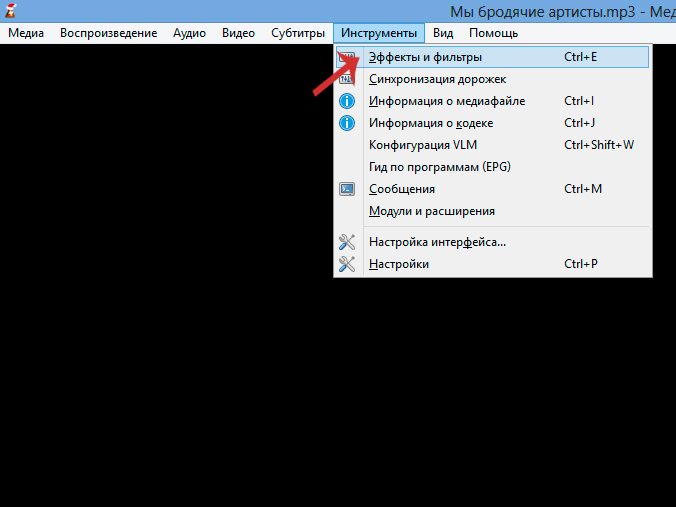The width and height of the screenshot is (676, 507).
Task: Click the VLC cone icon in title bar
Action: point(11,11)
